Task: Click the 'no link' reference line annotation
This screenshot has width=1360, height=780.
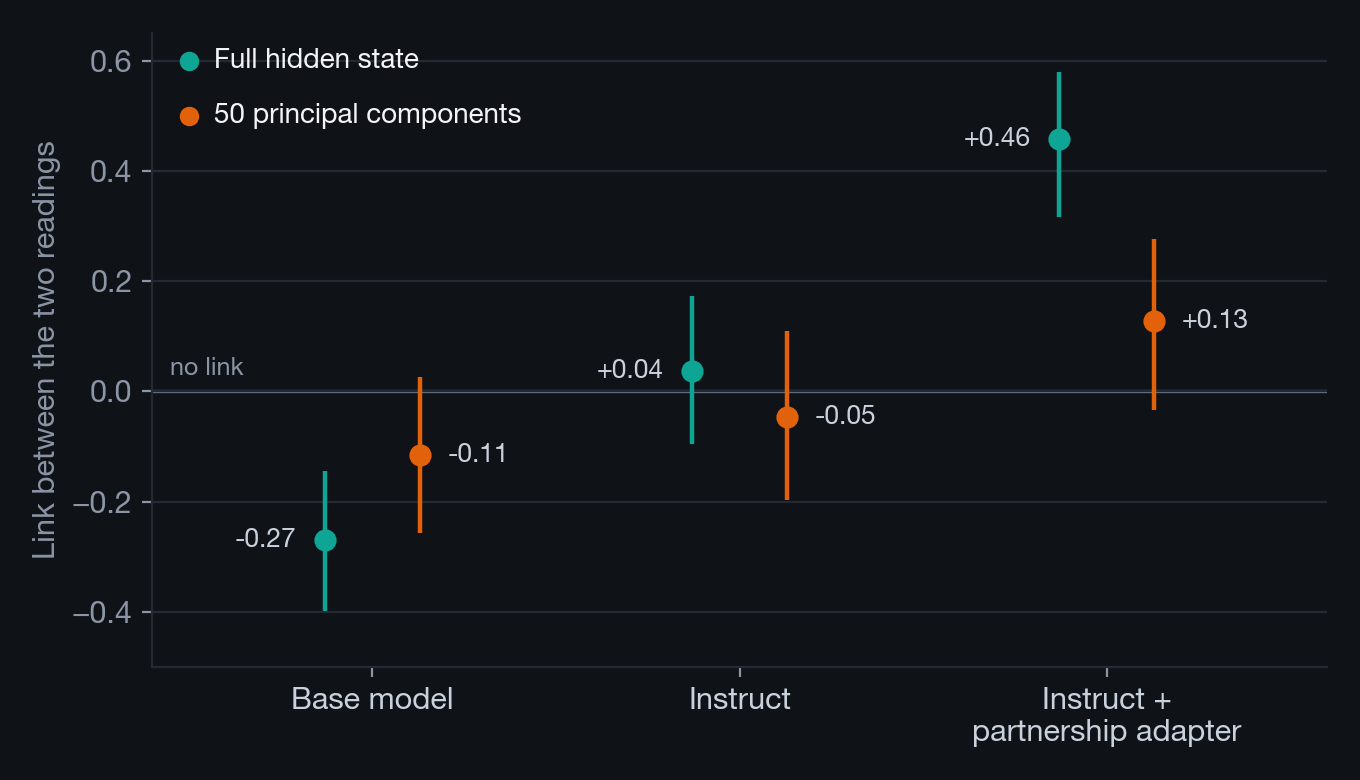Action: tap(207, 367)
